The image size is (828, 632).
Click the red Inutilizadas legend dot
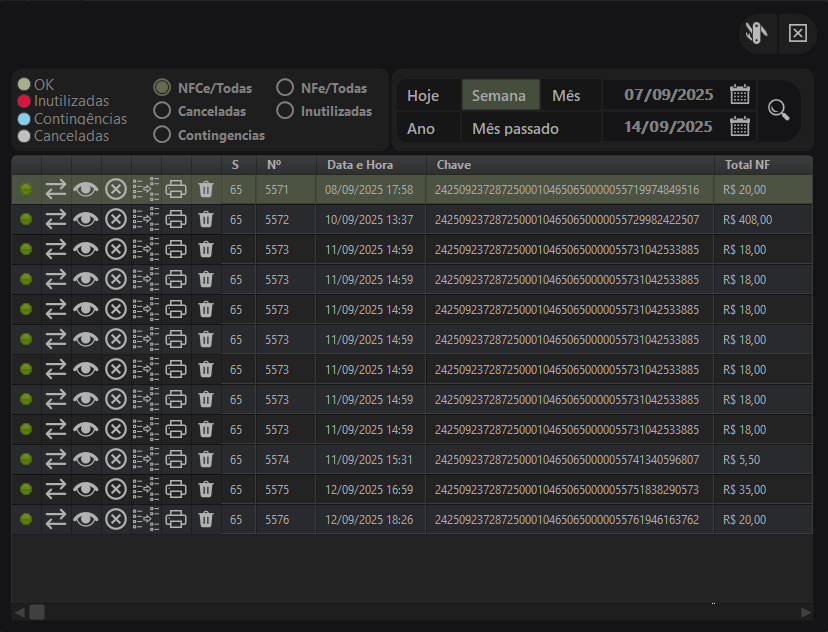tap(24, 101)
